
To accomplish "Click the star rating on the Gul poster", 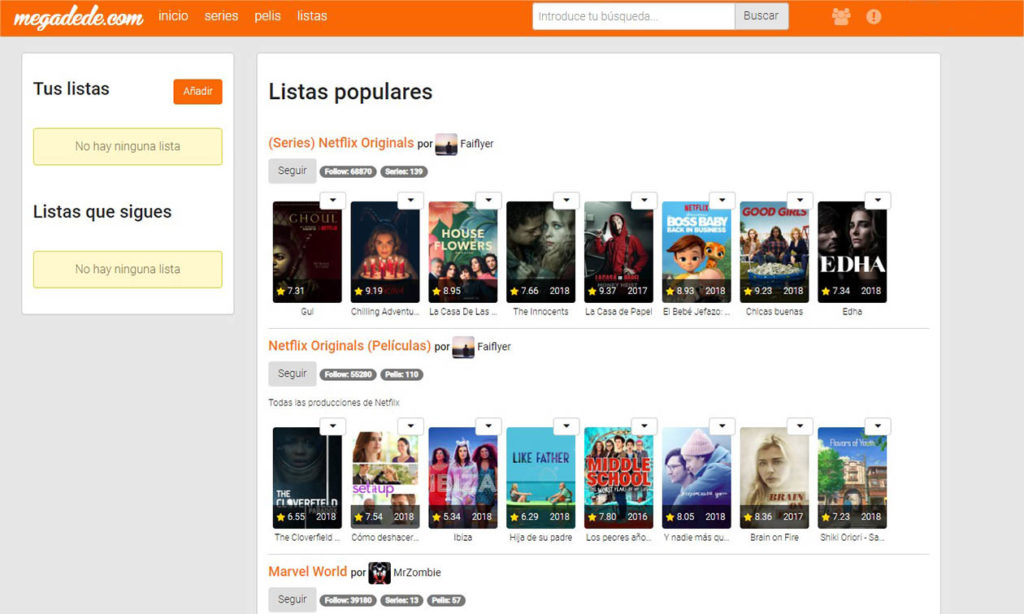I will coord(288,293).
